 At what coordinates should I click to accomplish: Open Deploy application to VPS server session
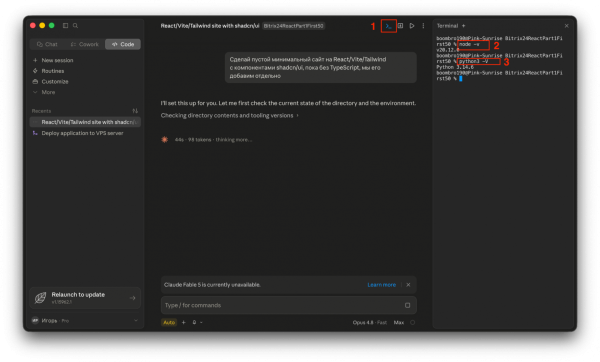pos(85,133)
